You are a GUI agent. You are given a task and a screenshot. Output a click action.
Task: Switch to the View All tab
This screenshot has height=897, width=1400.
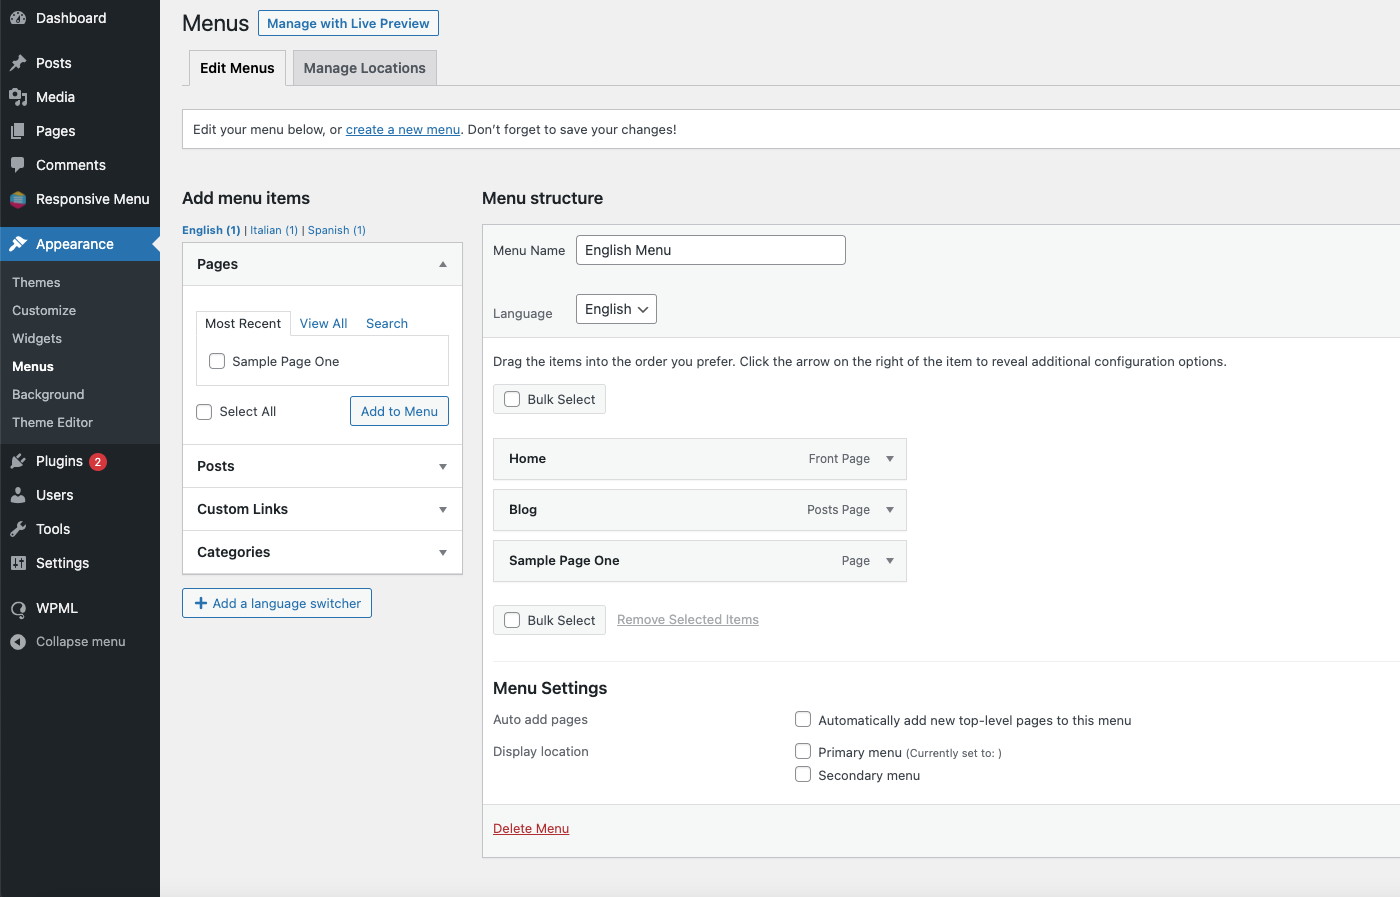pyautogui.click(x=324, y=323)
